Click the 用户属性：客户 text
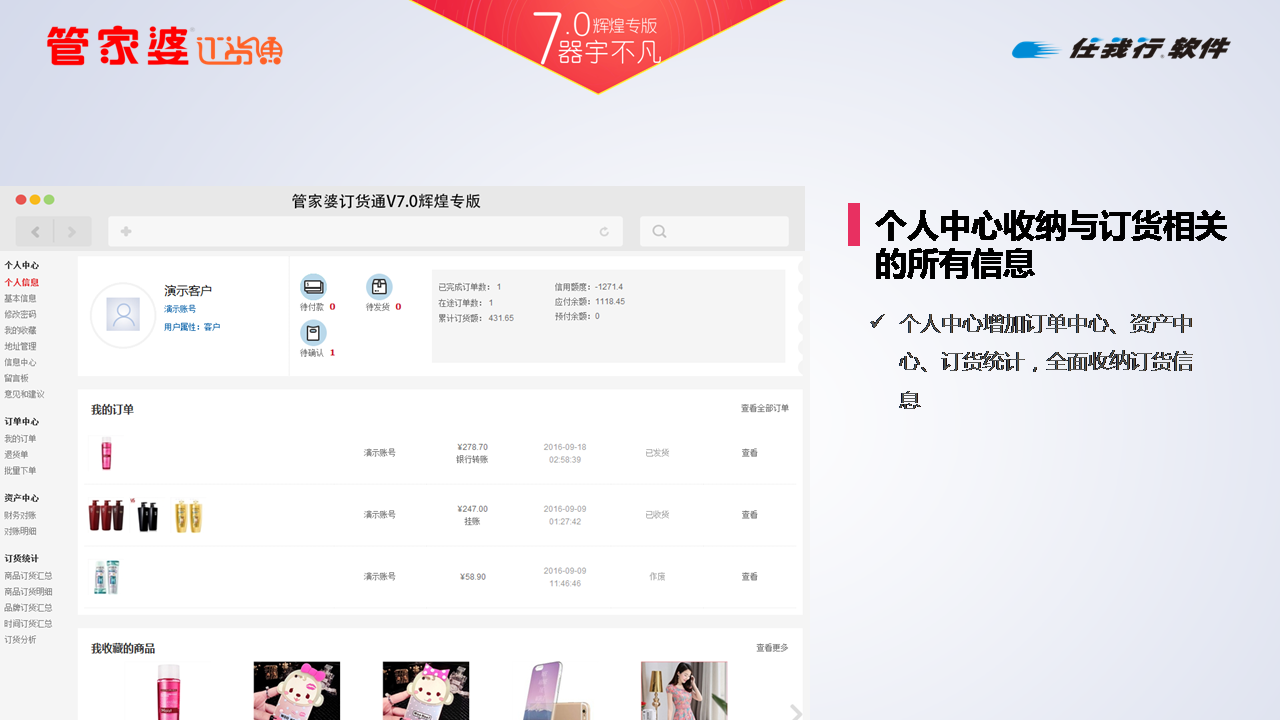Viewport: 1280px width, 720px height. [192, 327]
